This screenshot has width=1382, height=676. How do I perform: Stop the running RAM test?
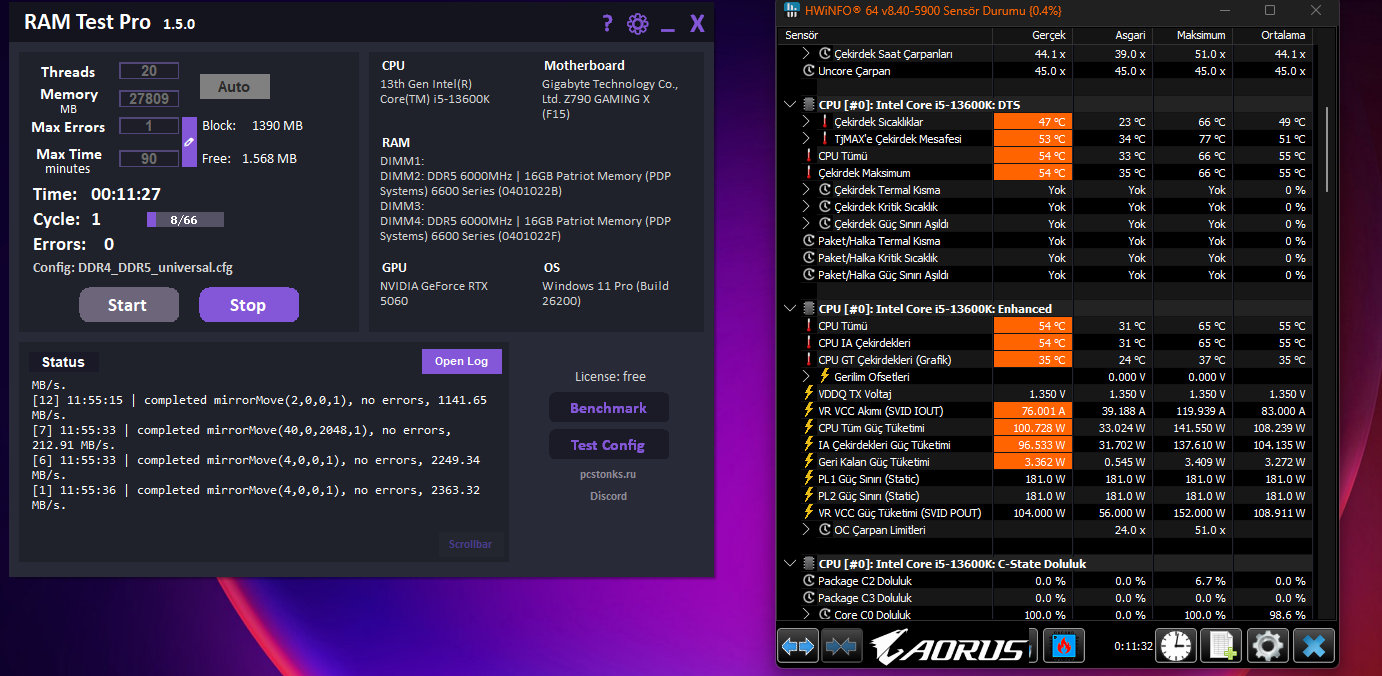point(248,305)
